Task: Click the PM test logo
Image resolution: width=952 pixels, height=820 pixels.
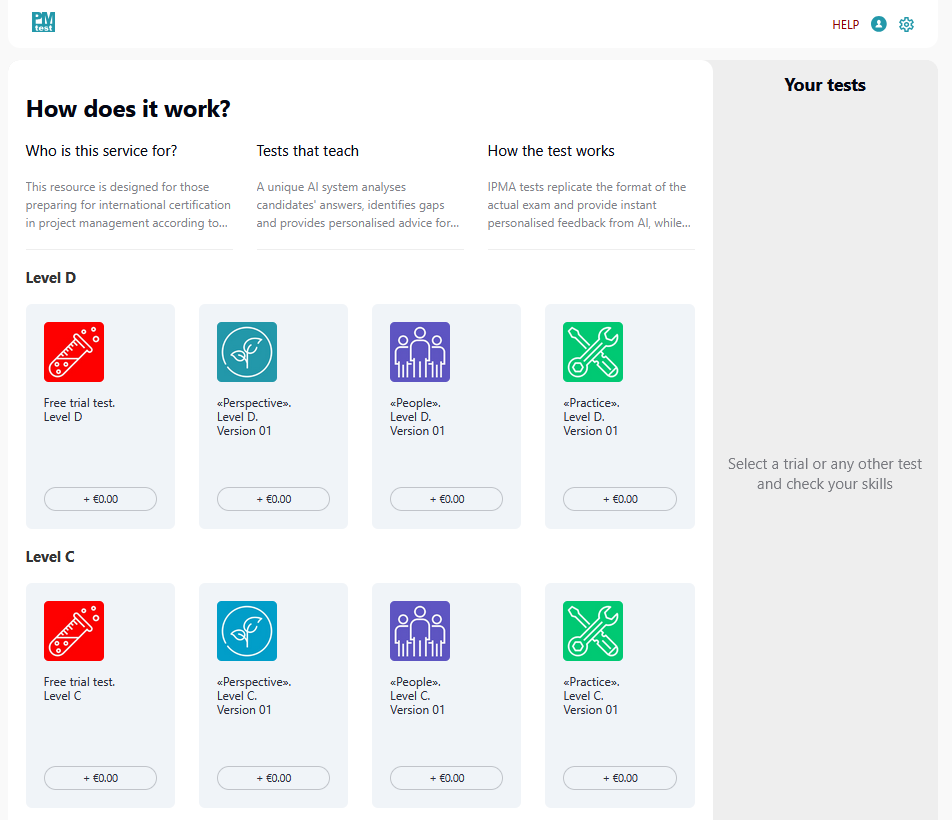Action: click(x=43, y=22)
